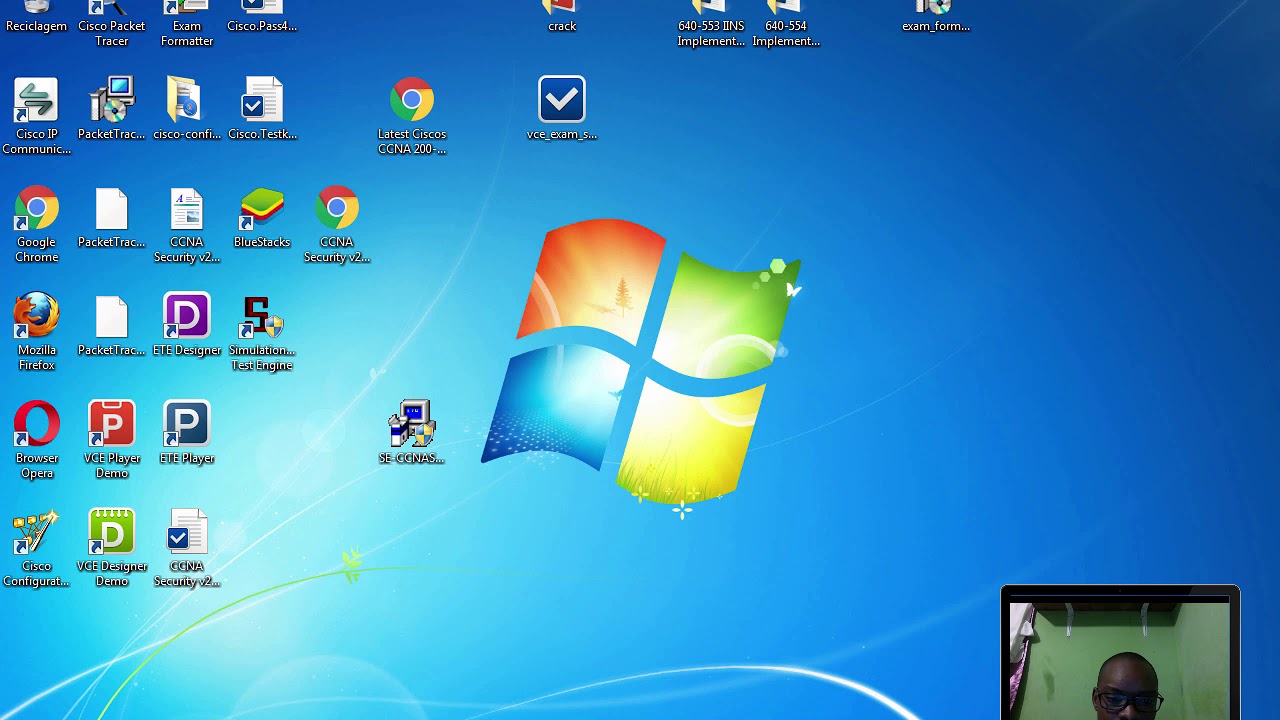Open the 640-554 Implement folder

tap(786, 22)
